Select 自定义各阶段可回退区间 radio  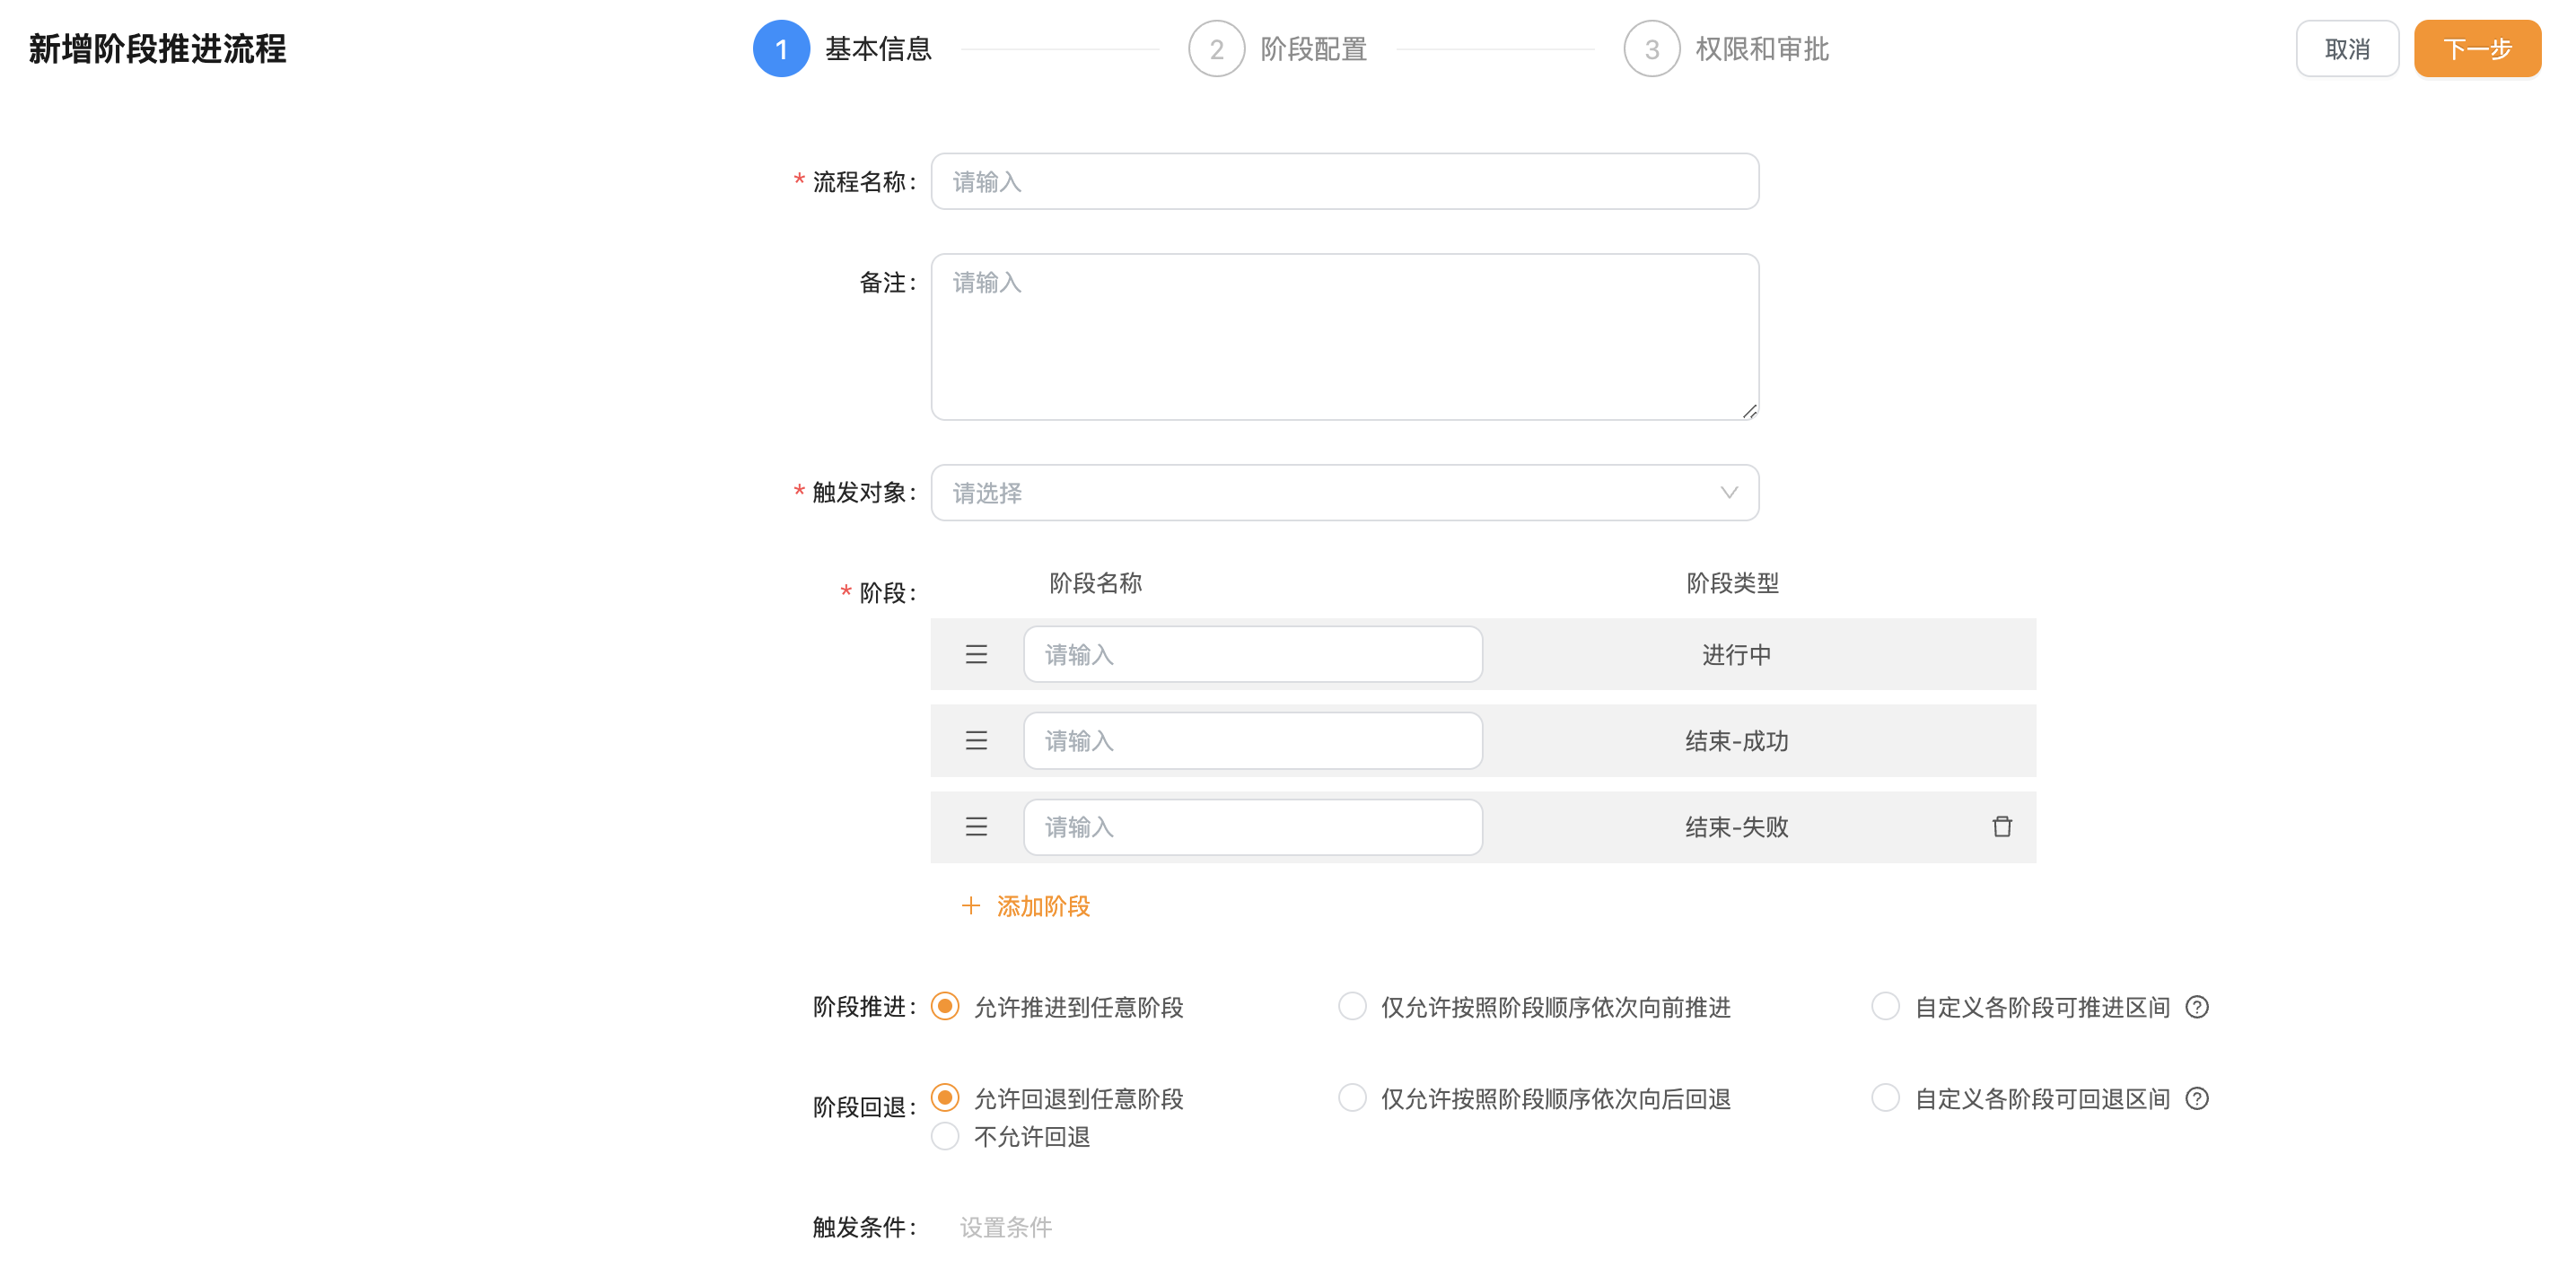[1885, 1098]
